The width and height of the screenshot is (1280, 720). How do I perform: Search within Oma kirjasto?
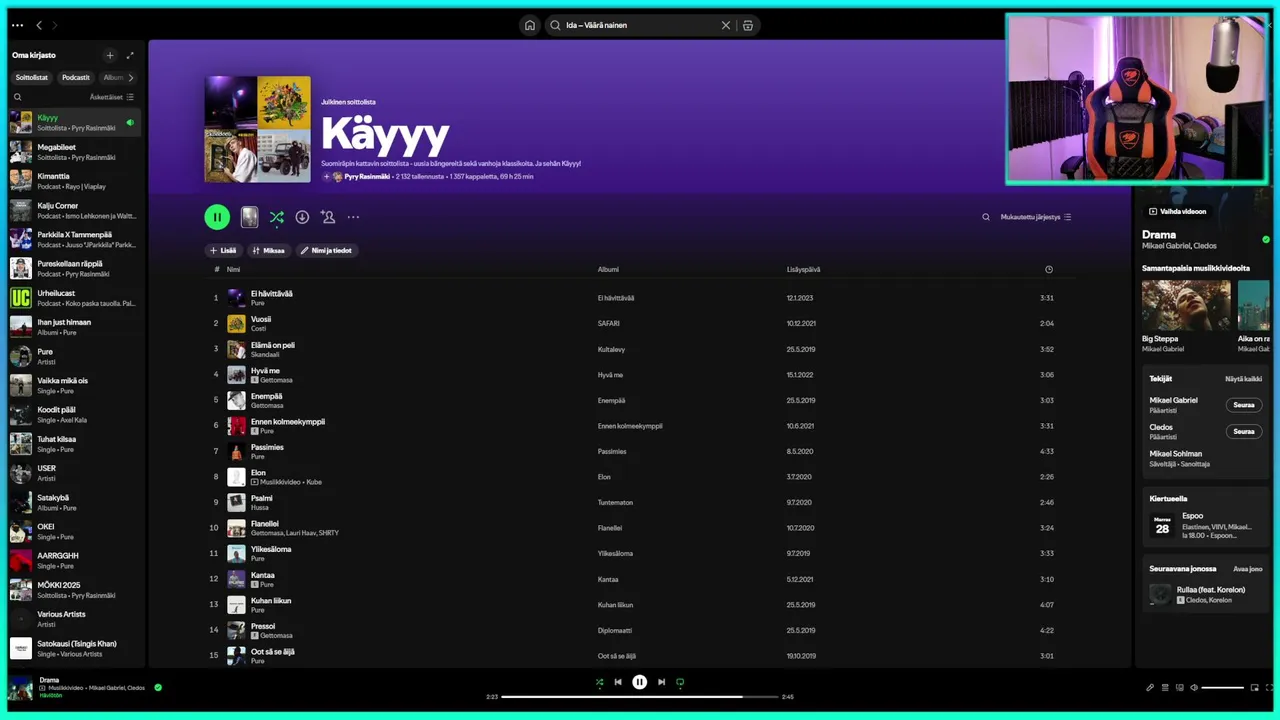click(17, 97)
